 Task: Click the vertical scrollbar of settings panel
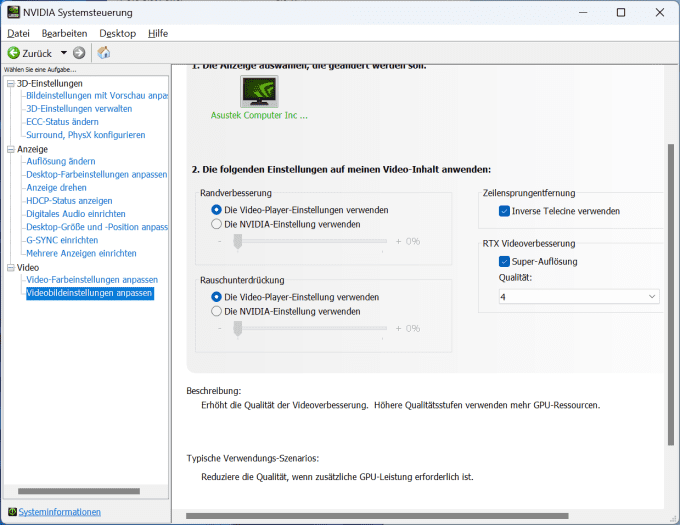click(671, 295)
